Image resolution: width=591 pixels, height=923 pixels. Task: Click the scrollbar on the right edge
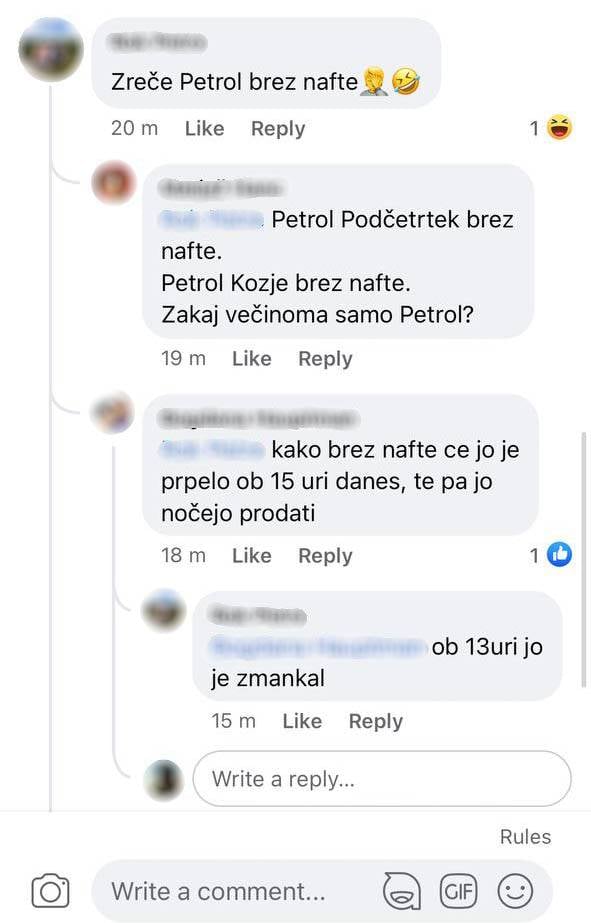(583, 559)
